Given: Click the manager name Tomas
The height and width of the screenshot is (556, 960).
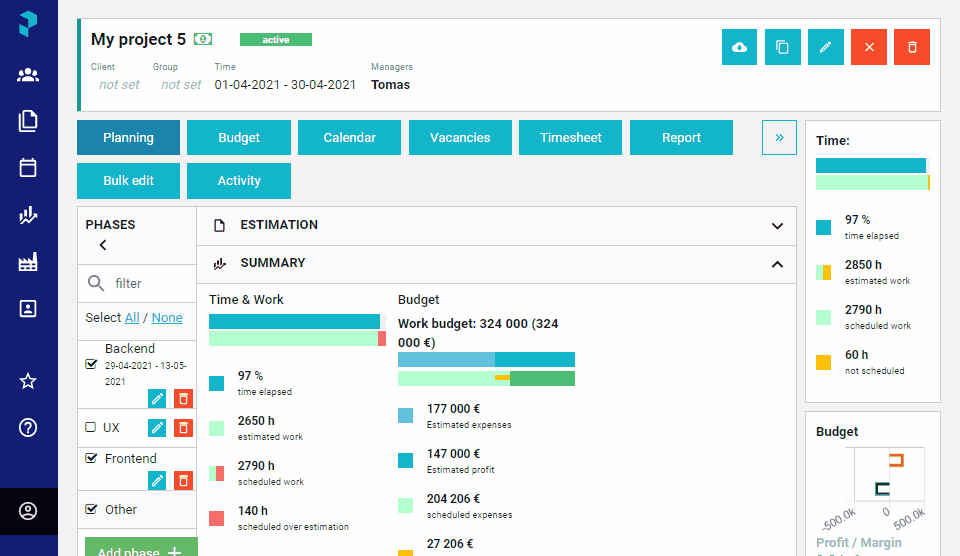Looking at the screenshot, I should [x=391, y=85].
